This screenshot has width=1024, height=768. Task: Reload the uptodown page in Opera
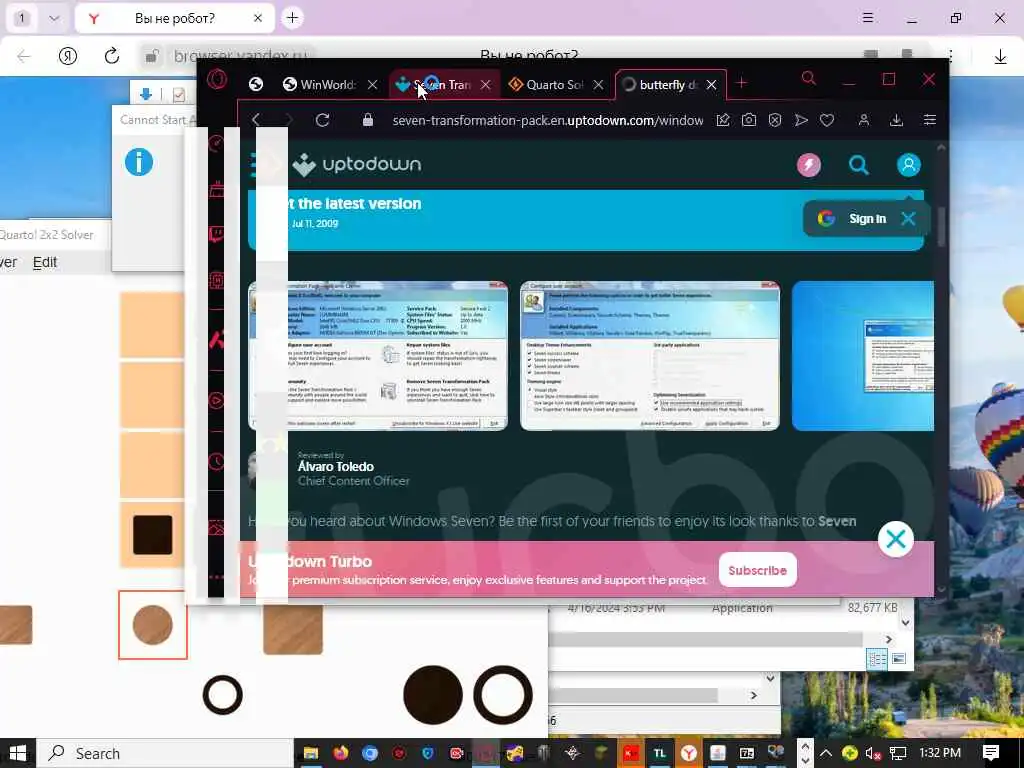(x=322, y=120)
